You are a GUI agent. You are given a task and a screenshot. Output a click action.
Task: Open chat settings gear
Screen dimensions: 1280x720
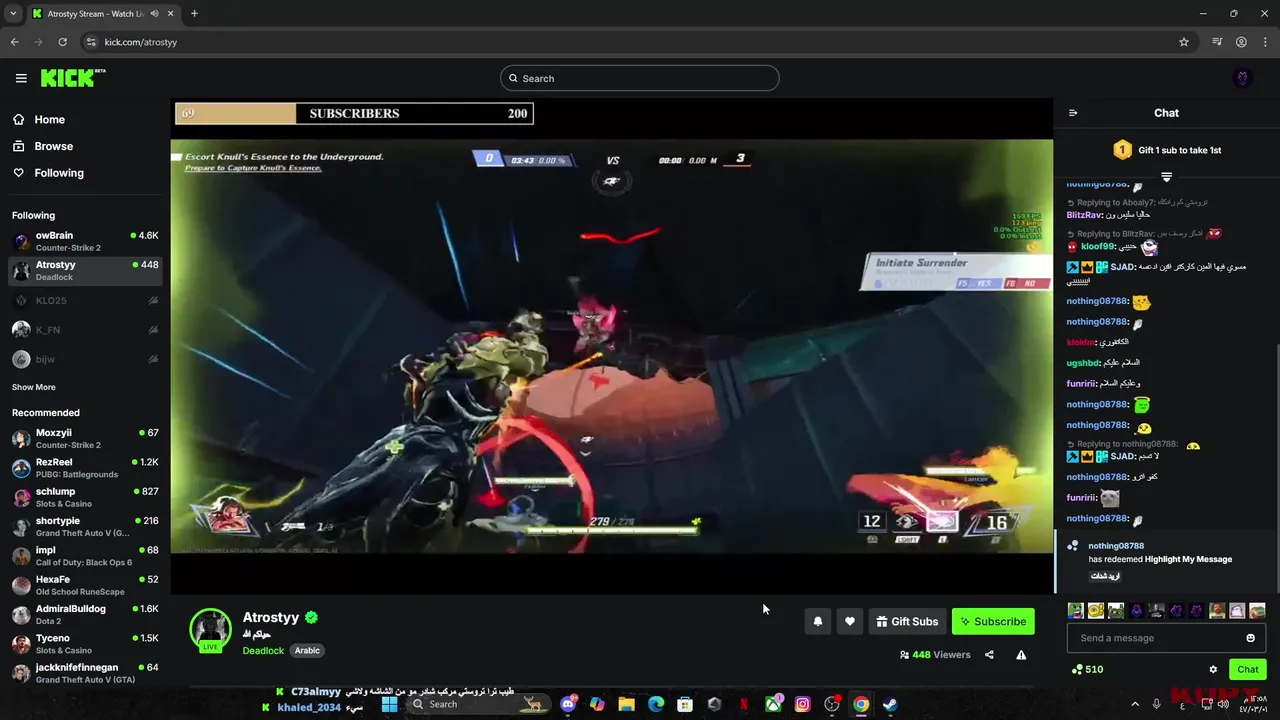coord(1213,669)
